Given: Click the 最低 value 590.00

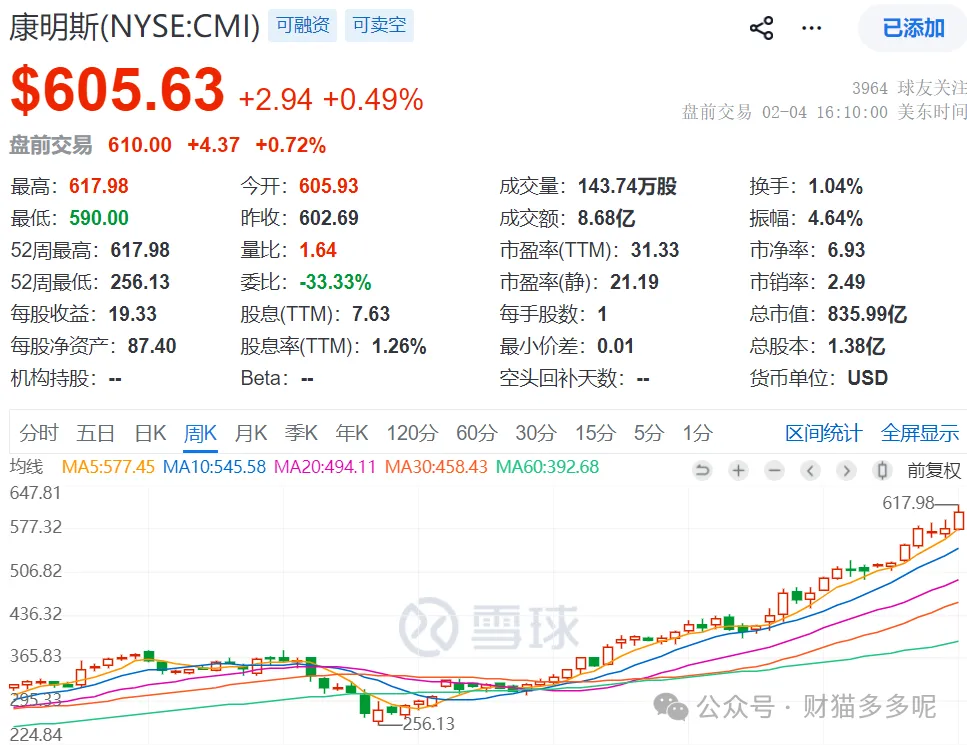Looking at the screenshot, I should coord(99,218).
